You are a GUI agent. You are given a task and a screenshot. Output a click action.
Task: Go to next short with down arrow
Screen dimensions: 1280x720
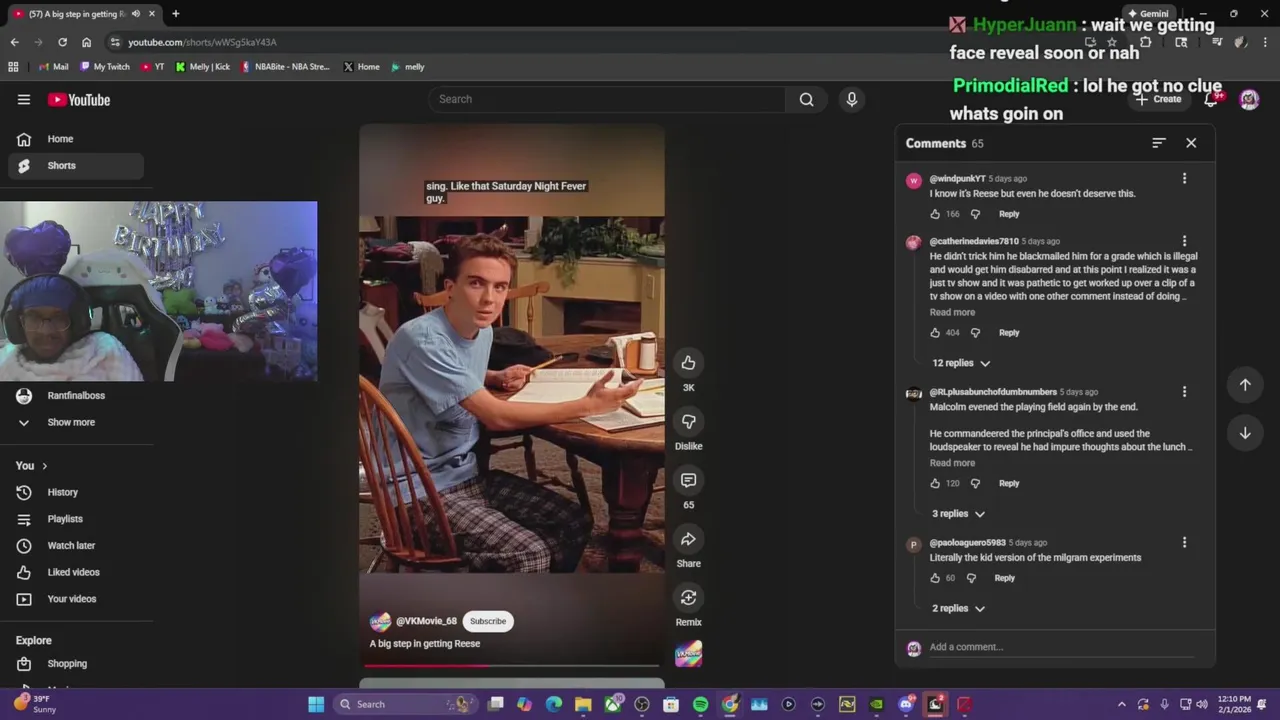pyautogui.click(x=1245, y=433)
